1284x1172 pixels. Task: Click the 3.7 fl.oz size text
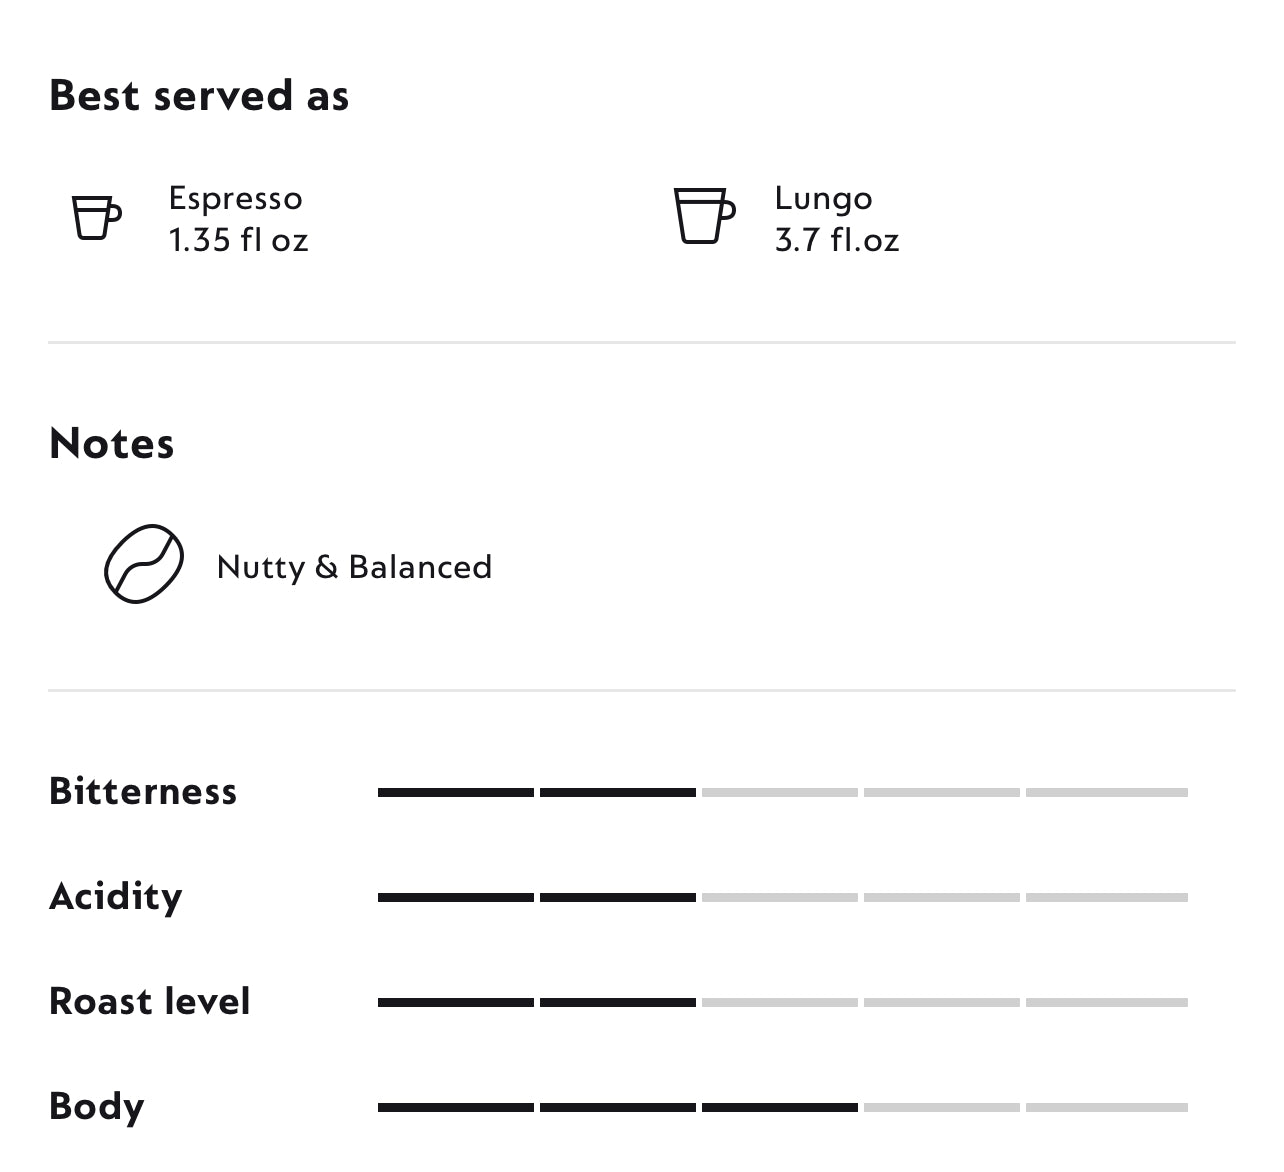tap(836, 240)
